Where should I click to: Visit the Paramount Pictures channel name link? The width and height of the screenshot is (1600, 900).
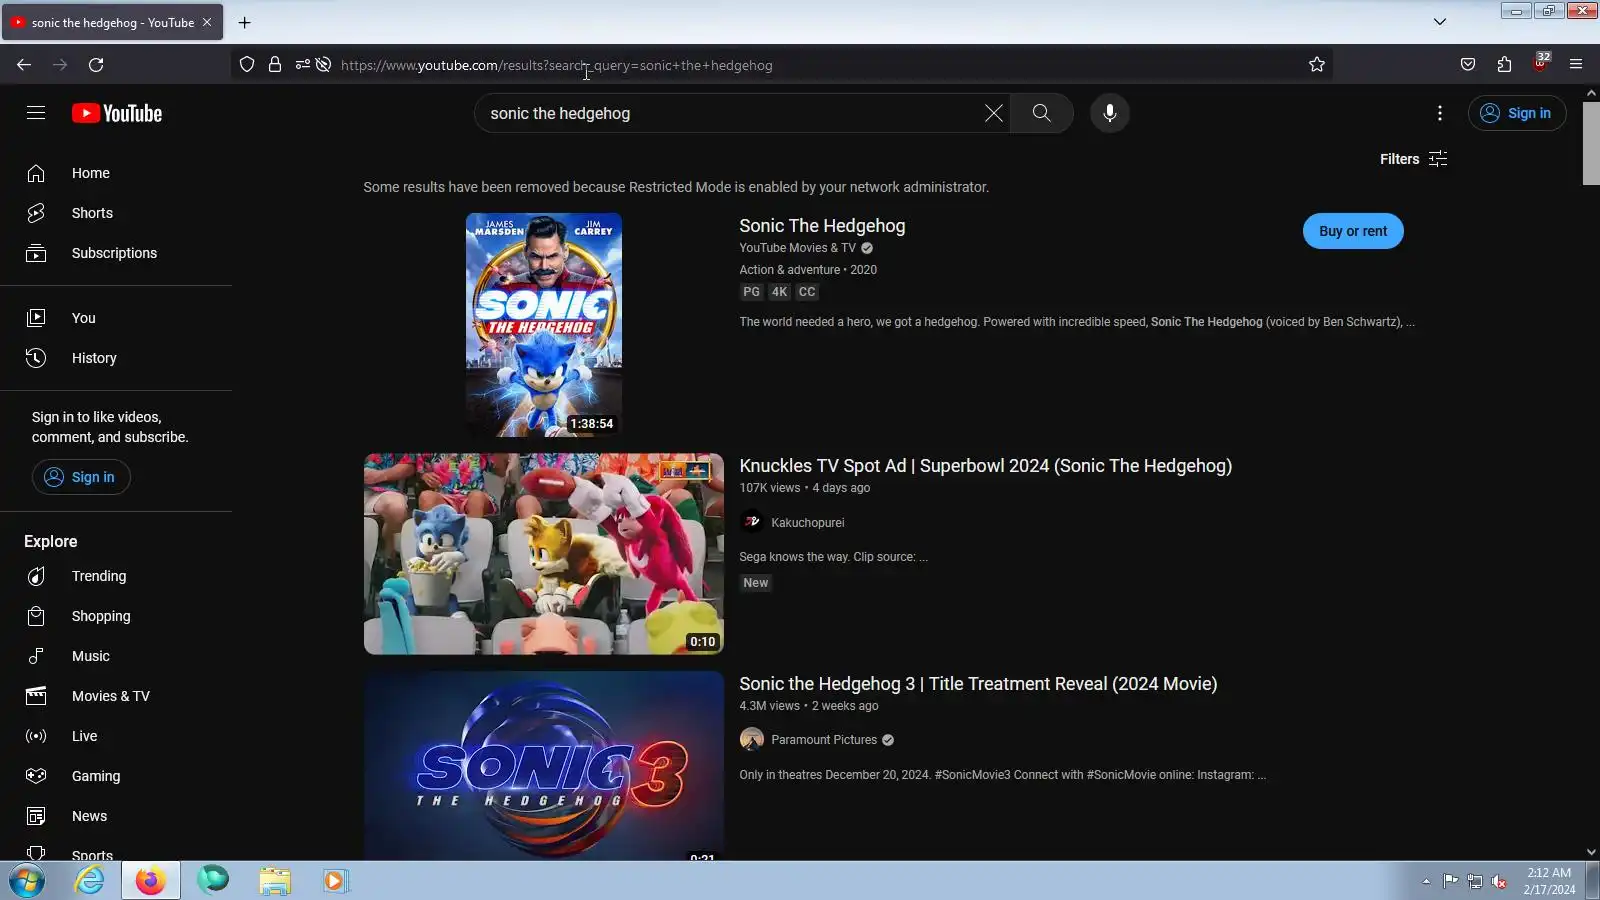coord(824,740)
